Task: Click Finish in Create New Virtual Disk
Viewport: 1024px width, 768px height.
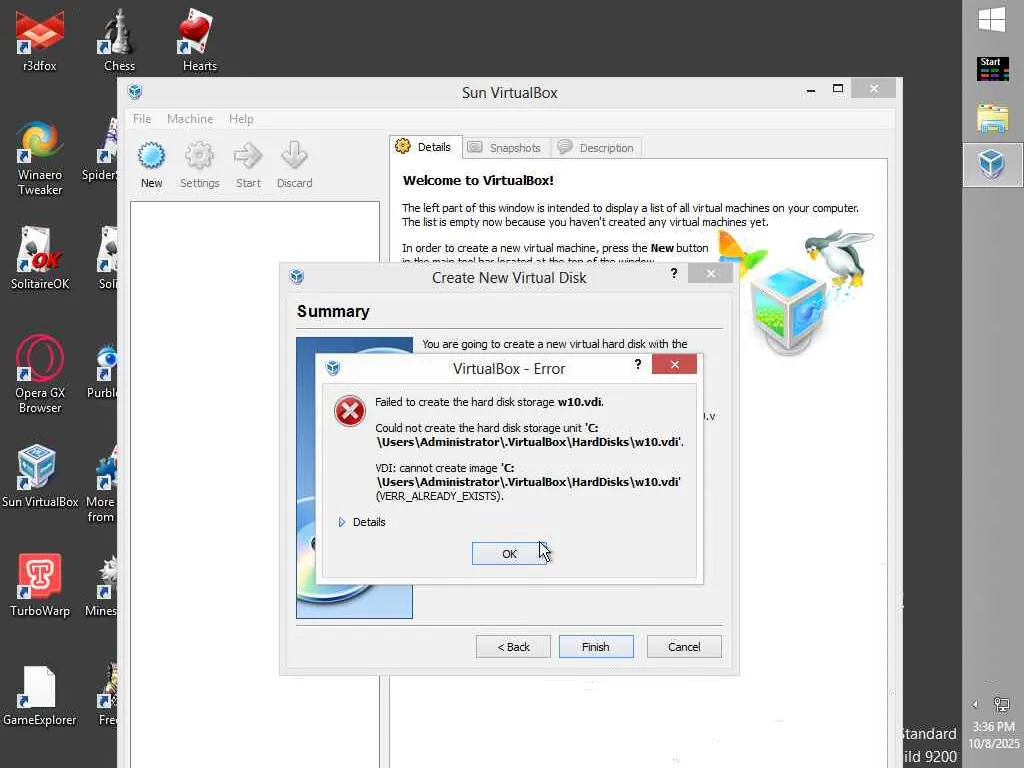Action: [x=596, y=647]
